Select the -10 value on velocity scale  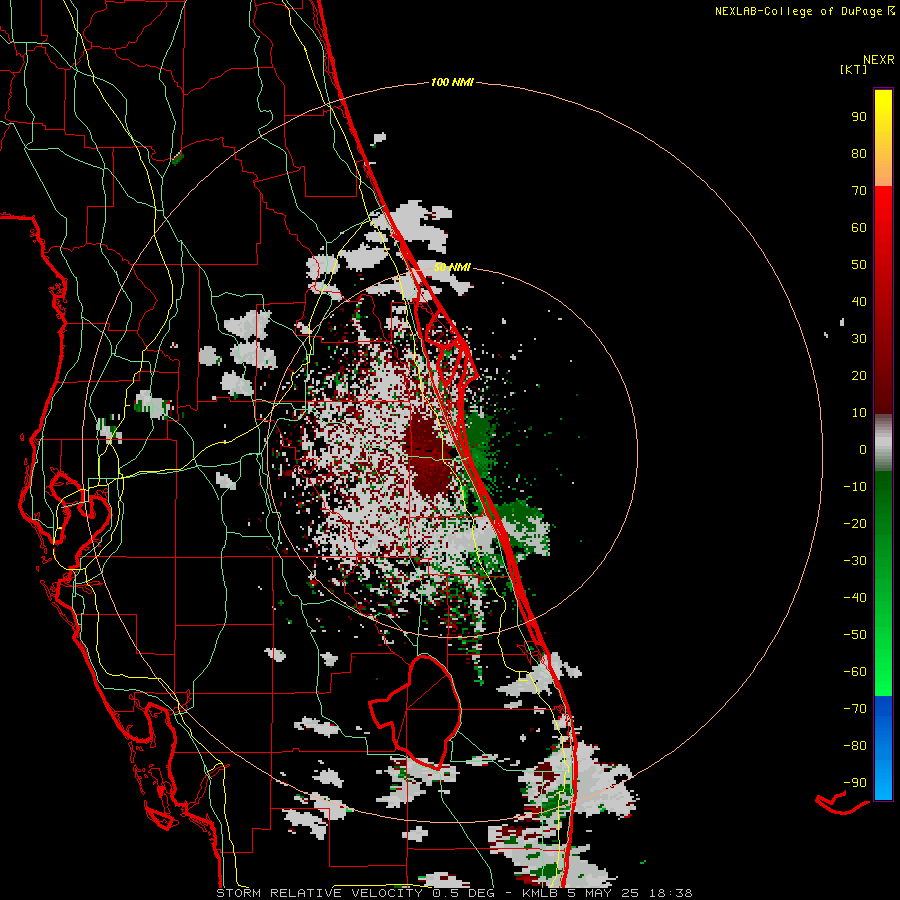[x=855, y=487]
